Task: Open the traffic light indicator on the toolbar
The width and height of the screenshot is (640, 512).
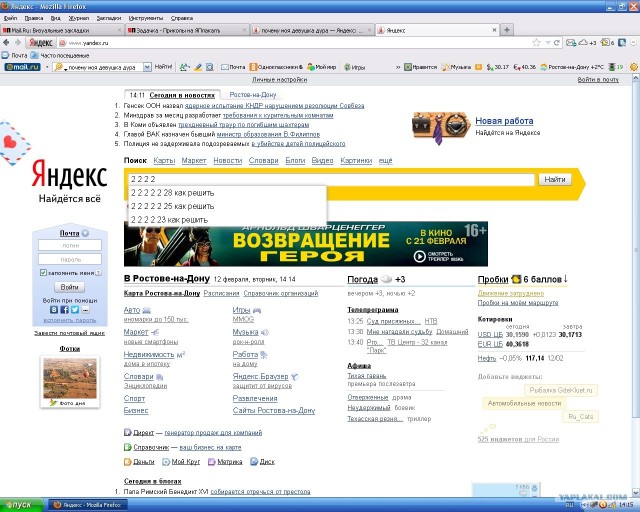Action: pyautogui.click(x=616, y=67)
